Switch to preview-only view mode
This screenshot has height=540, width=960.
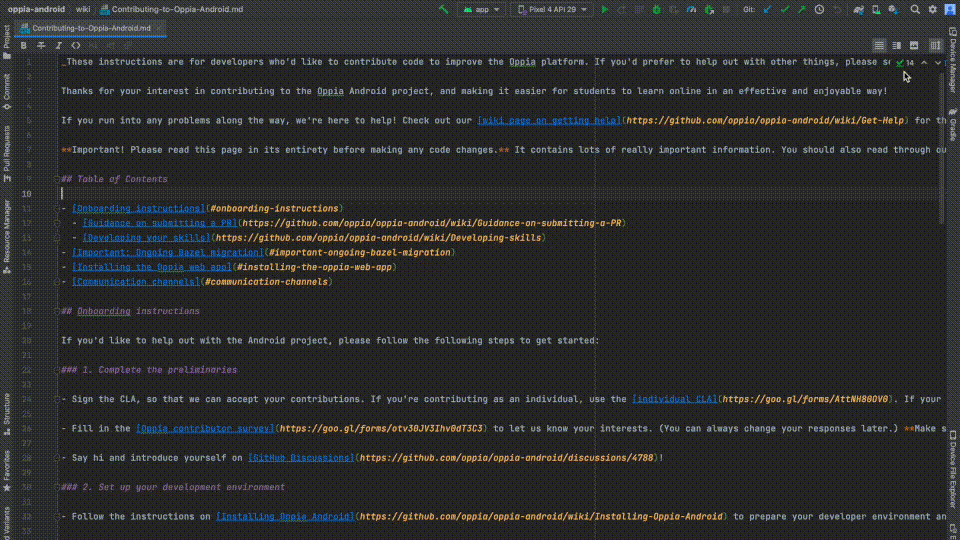tap(914, 45)
